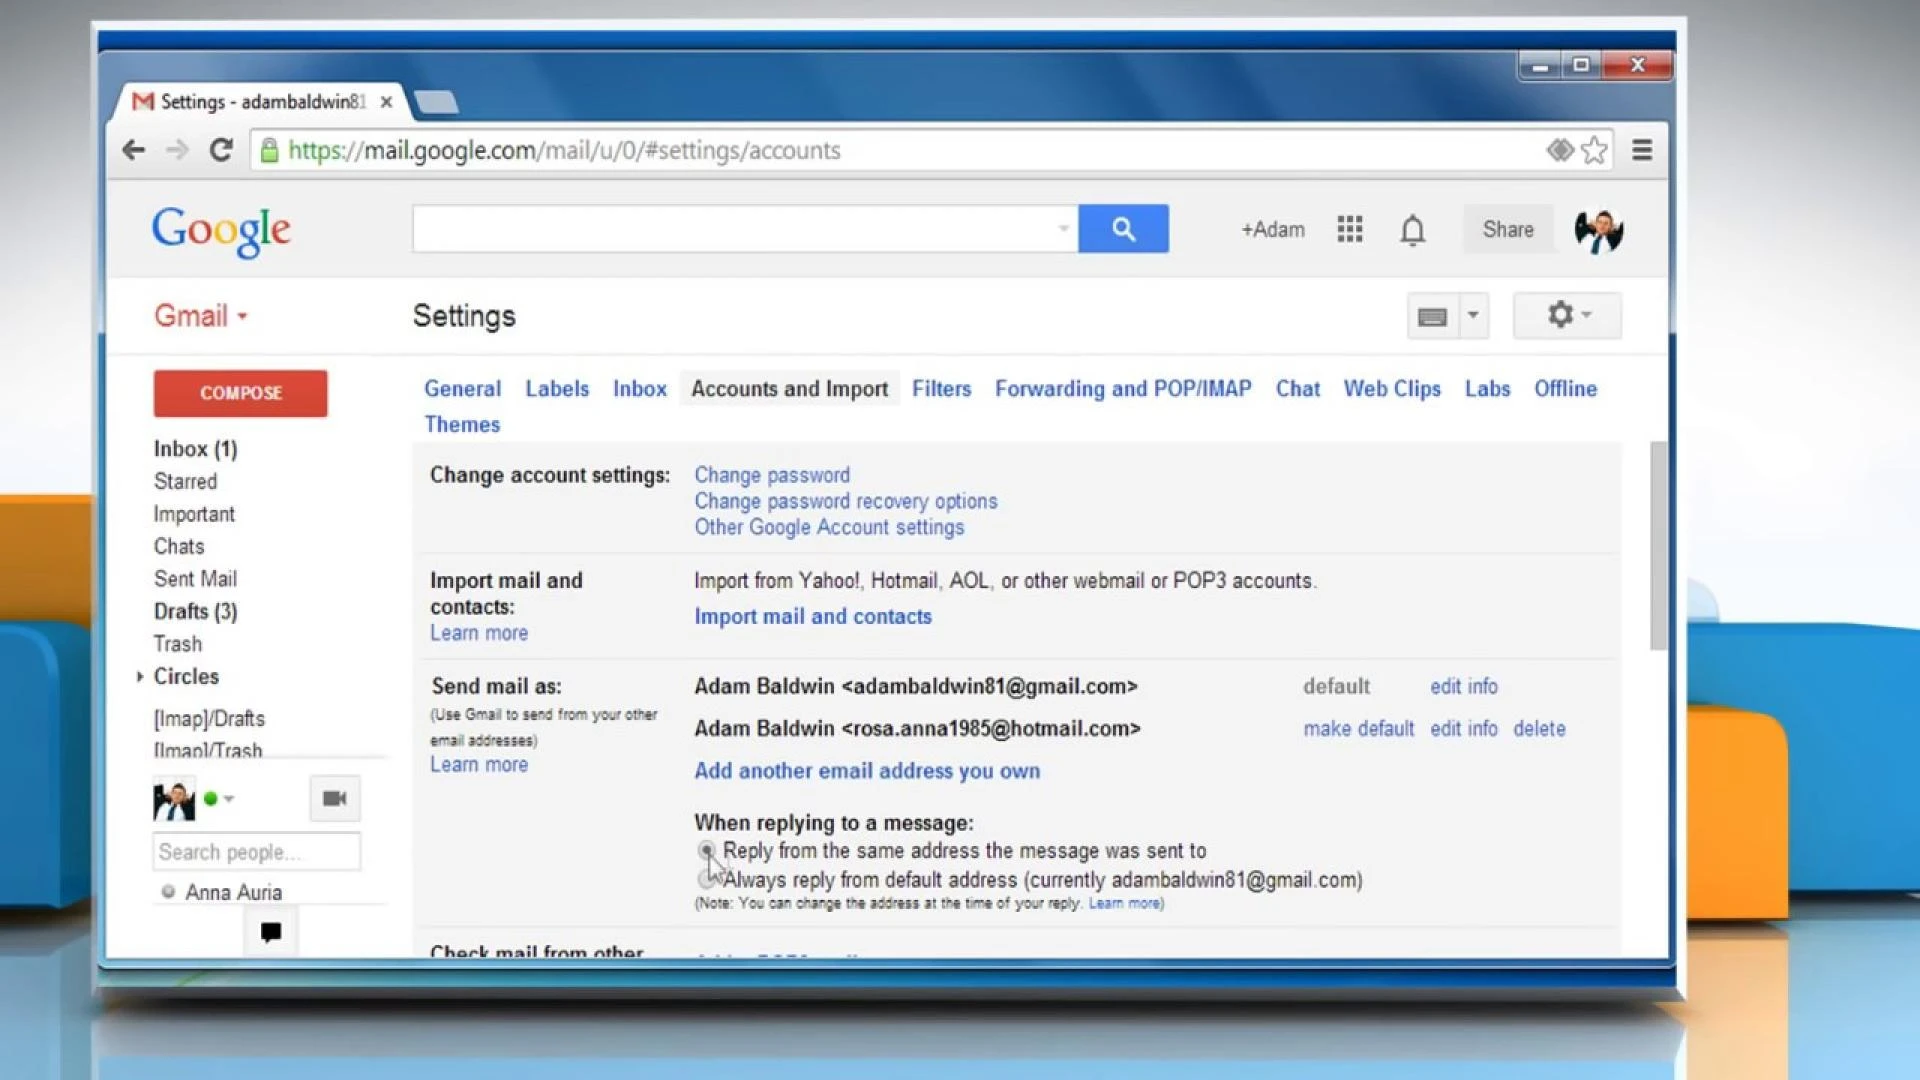The height and width of the screenshot is (1080, 1920).
Task: Open the Change password link
Action: coord(771,475)
